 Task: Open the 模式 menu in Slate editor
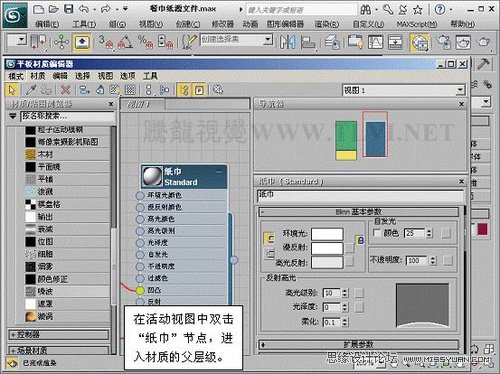click(x=16, y=76)
